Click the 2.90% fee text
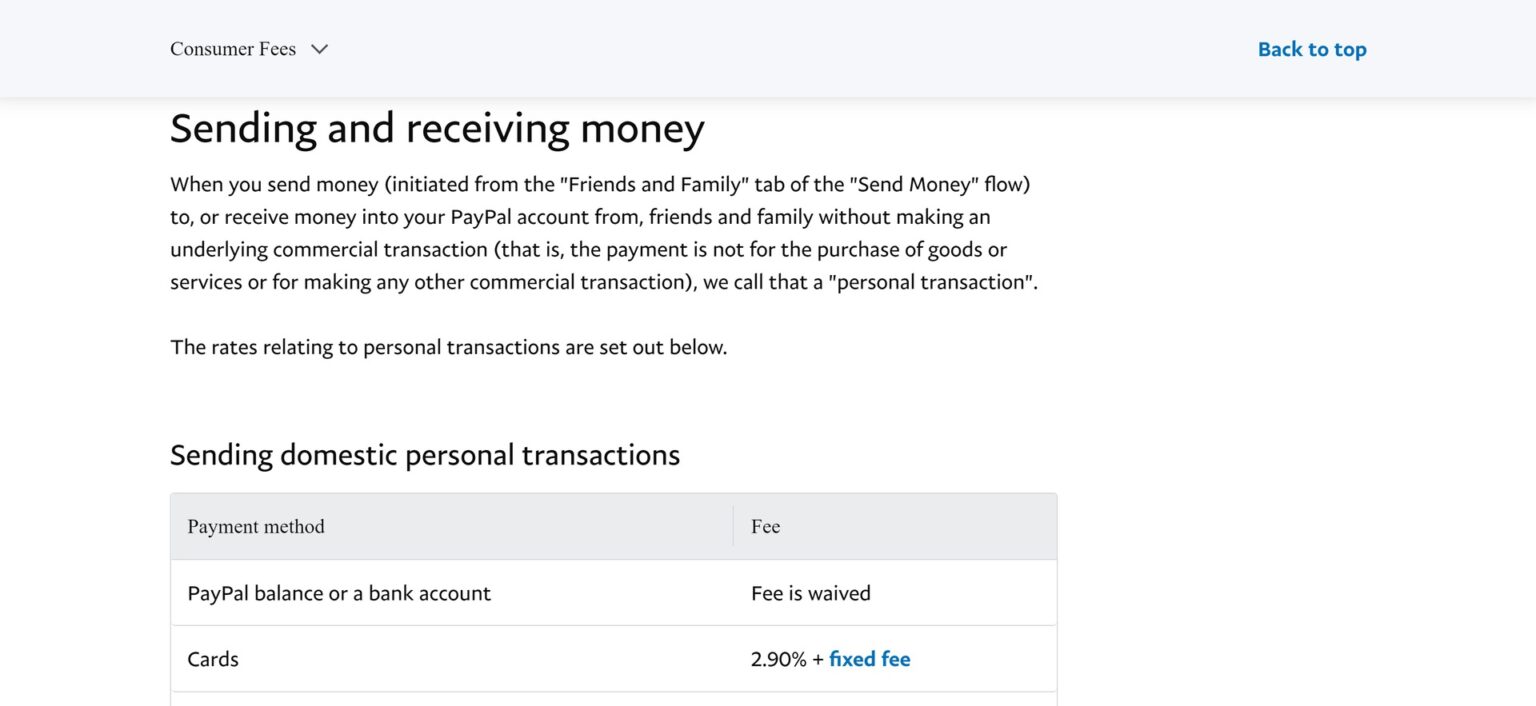 tap(778, 659)
